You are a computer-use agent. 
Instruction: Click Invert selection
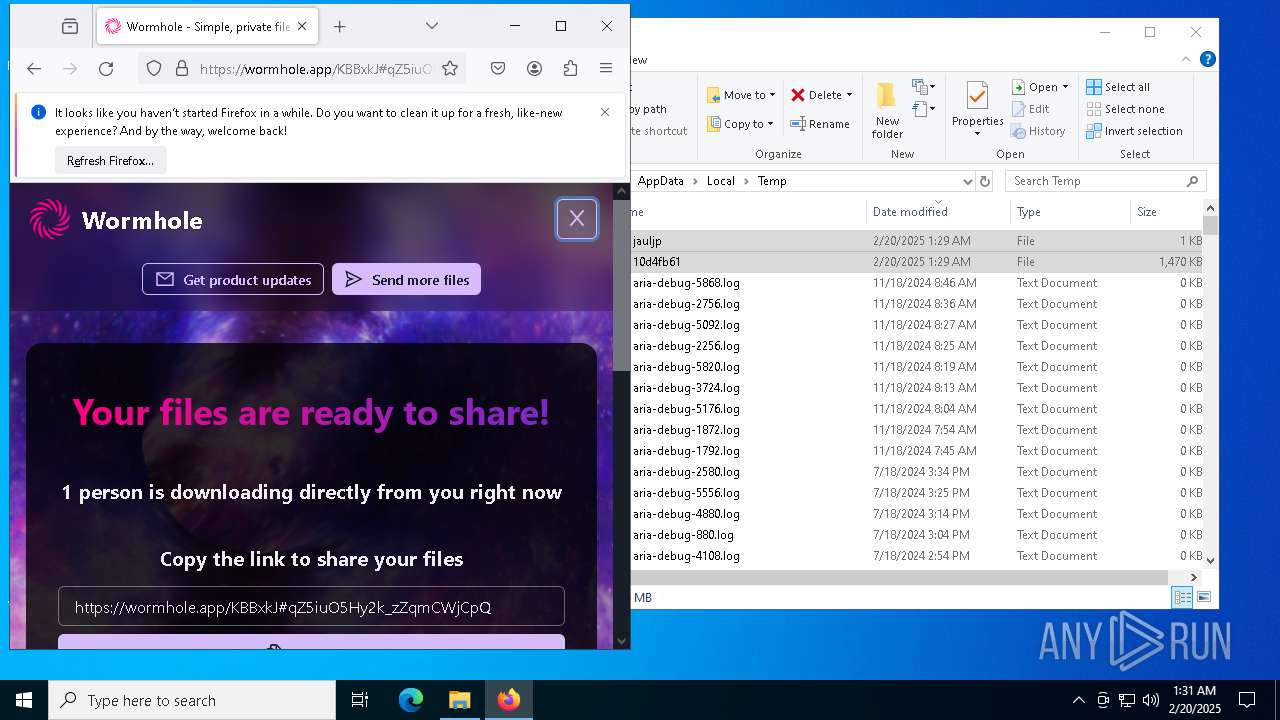click(x=1134, y=131)
